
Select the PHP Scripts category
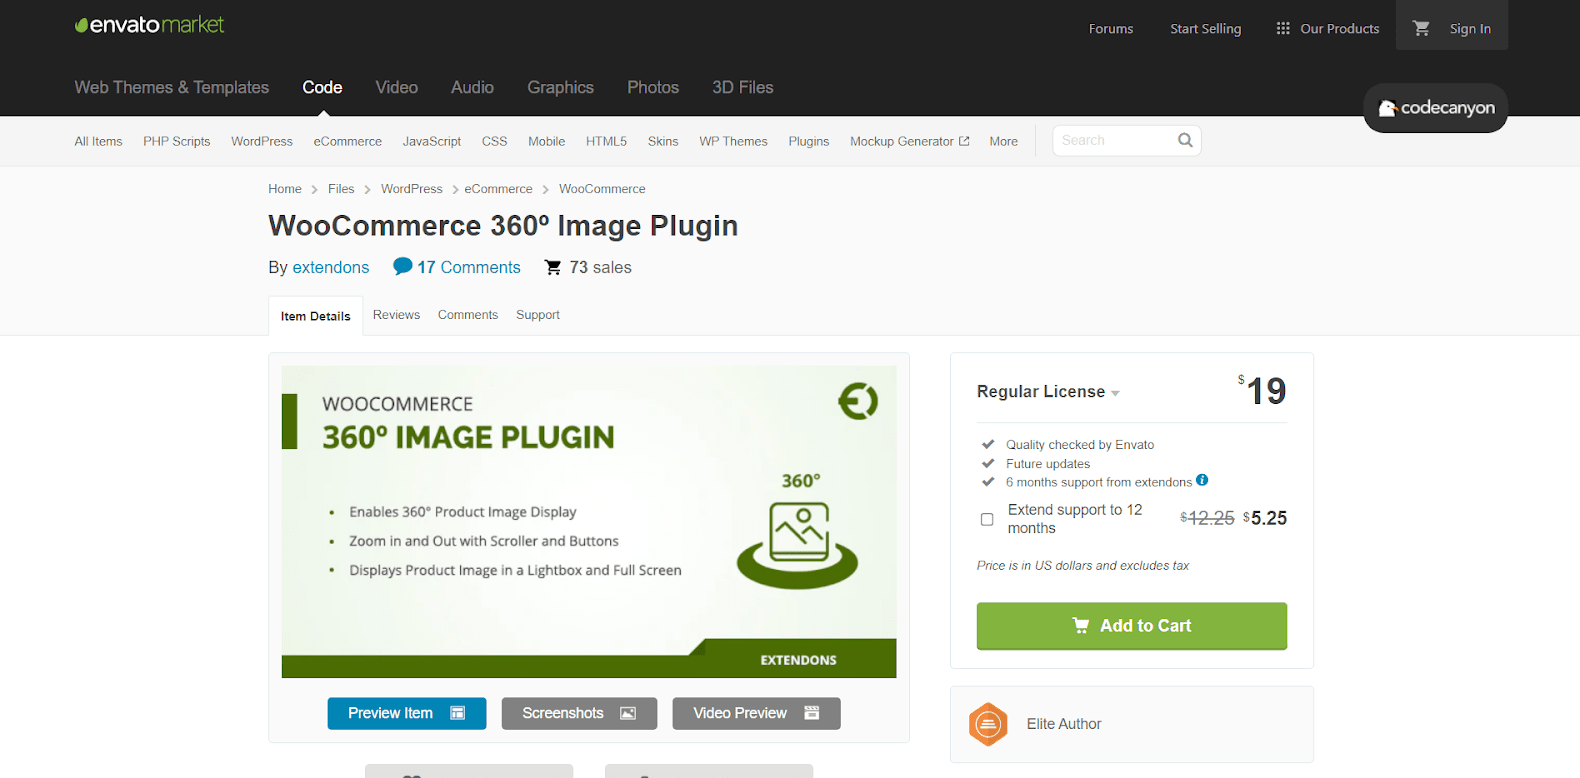(177, 141)
